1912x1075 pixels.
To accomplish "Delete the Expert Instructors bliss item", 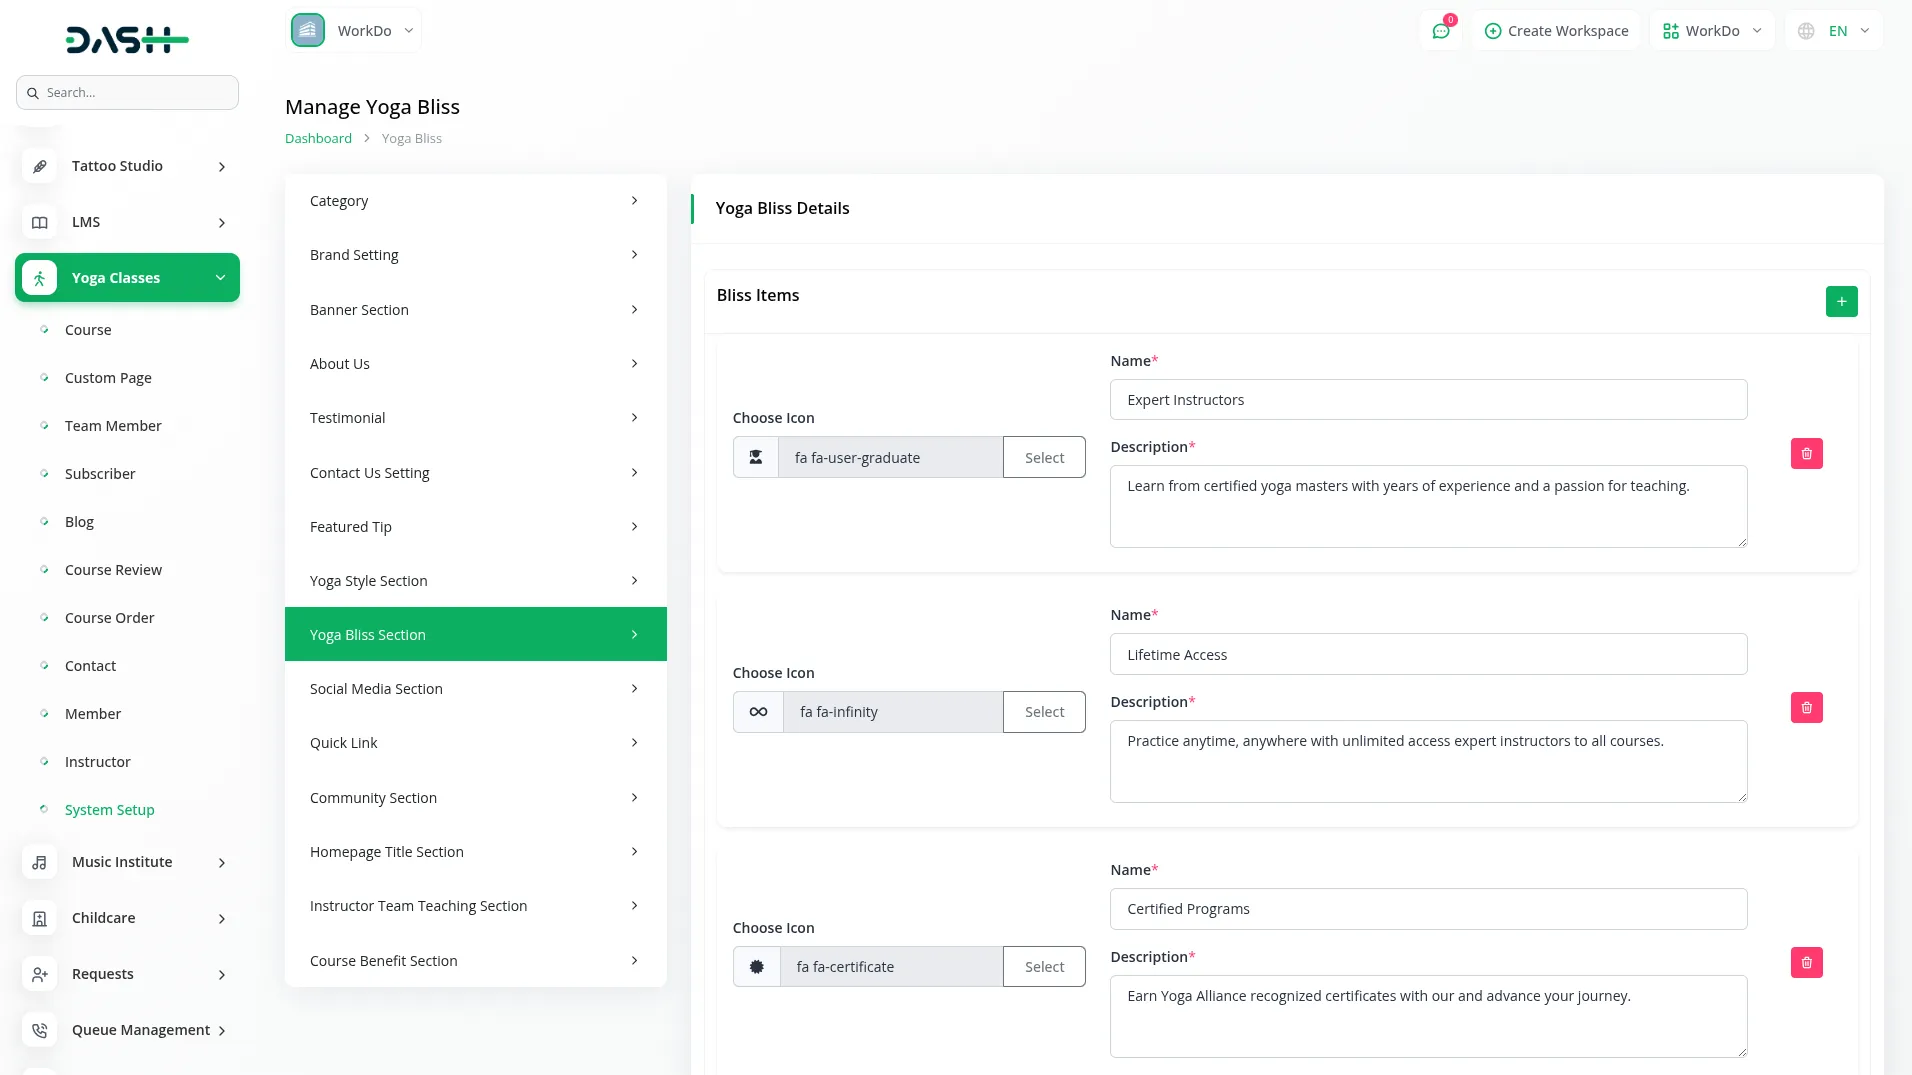I will (x=1806, y=454).
